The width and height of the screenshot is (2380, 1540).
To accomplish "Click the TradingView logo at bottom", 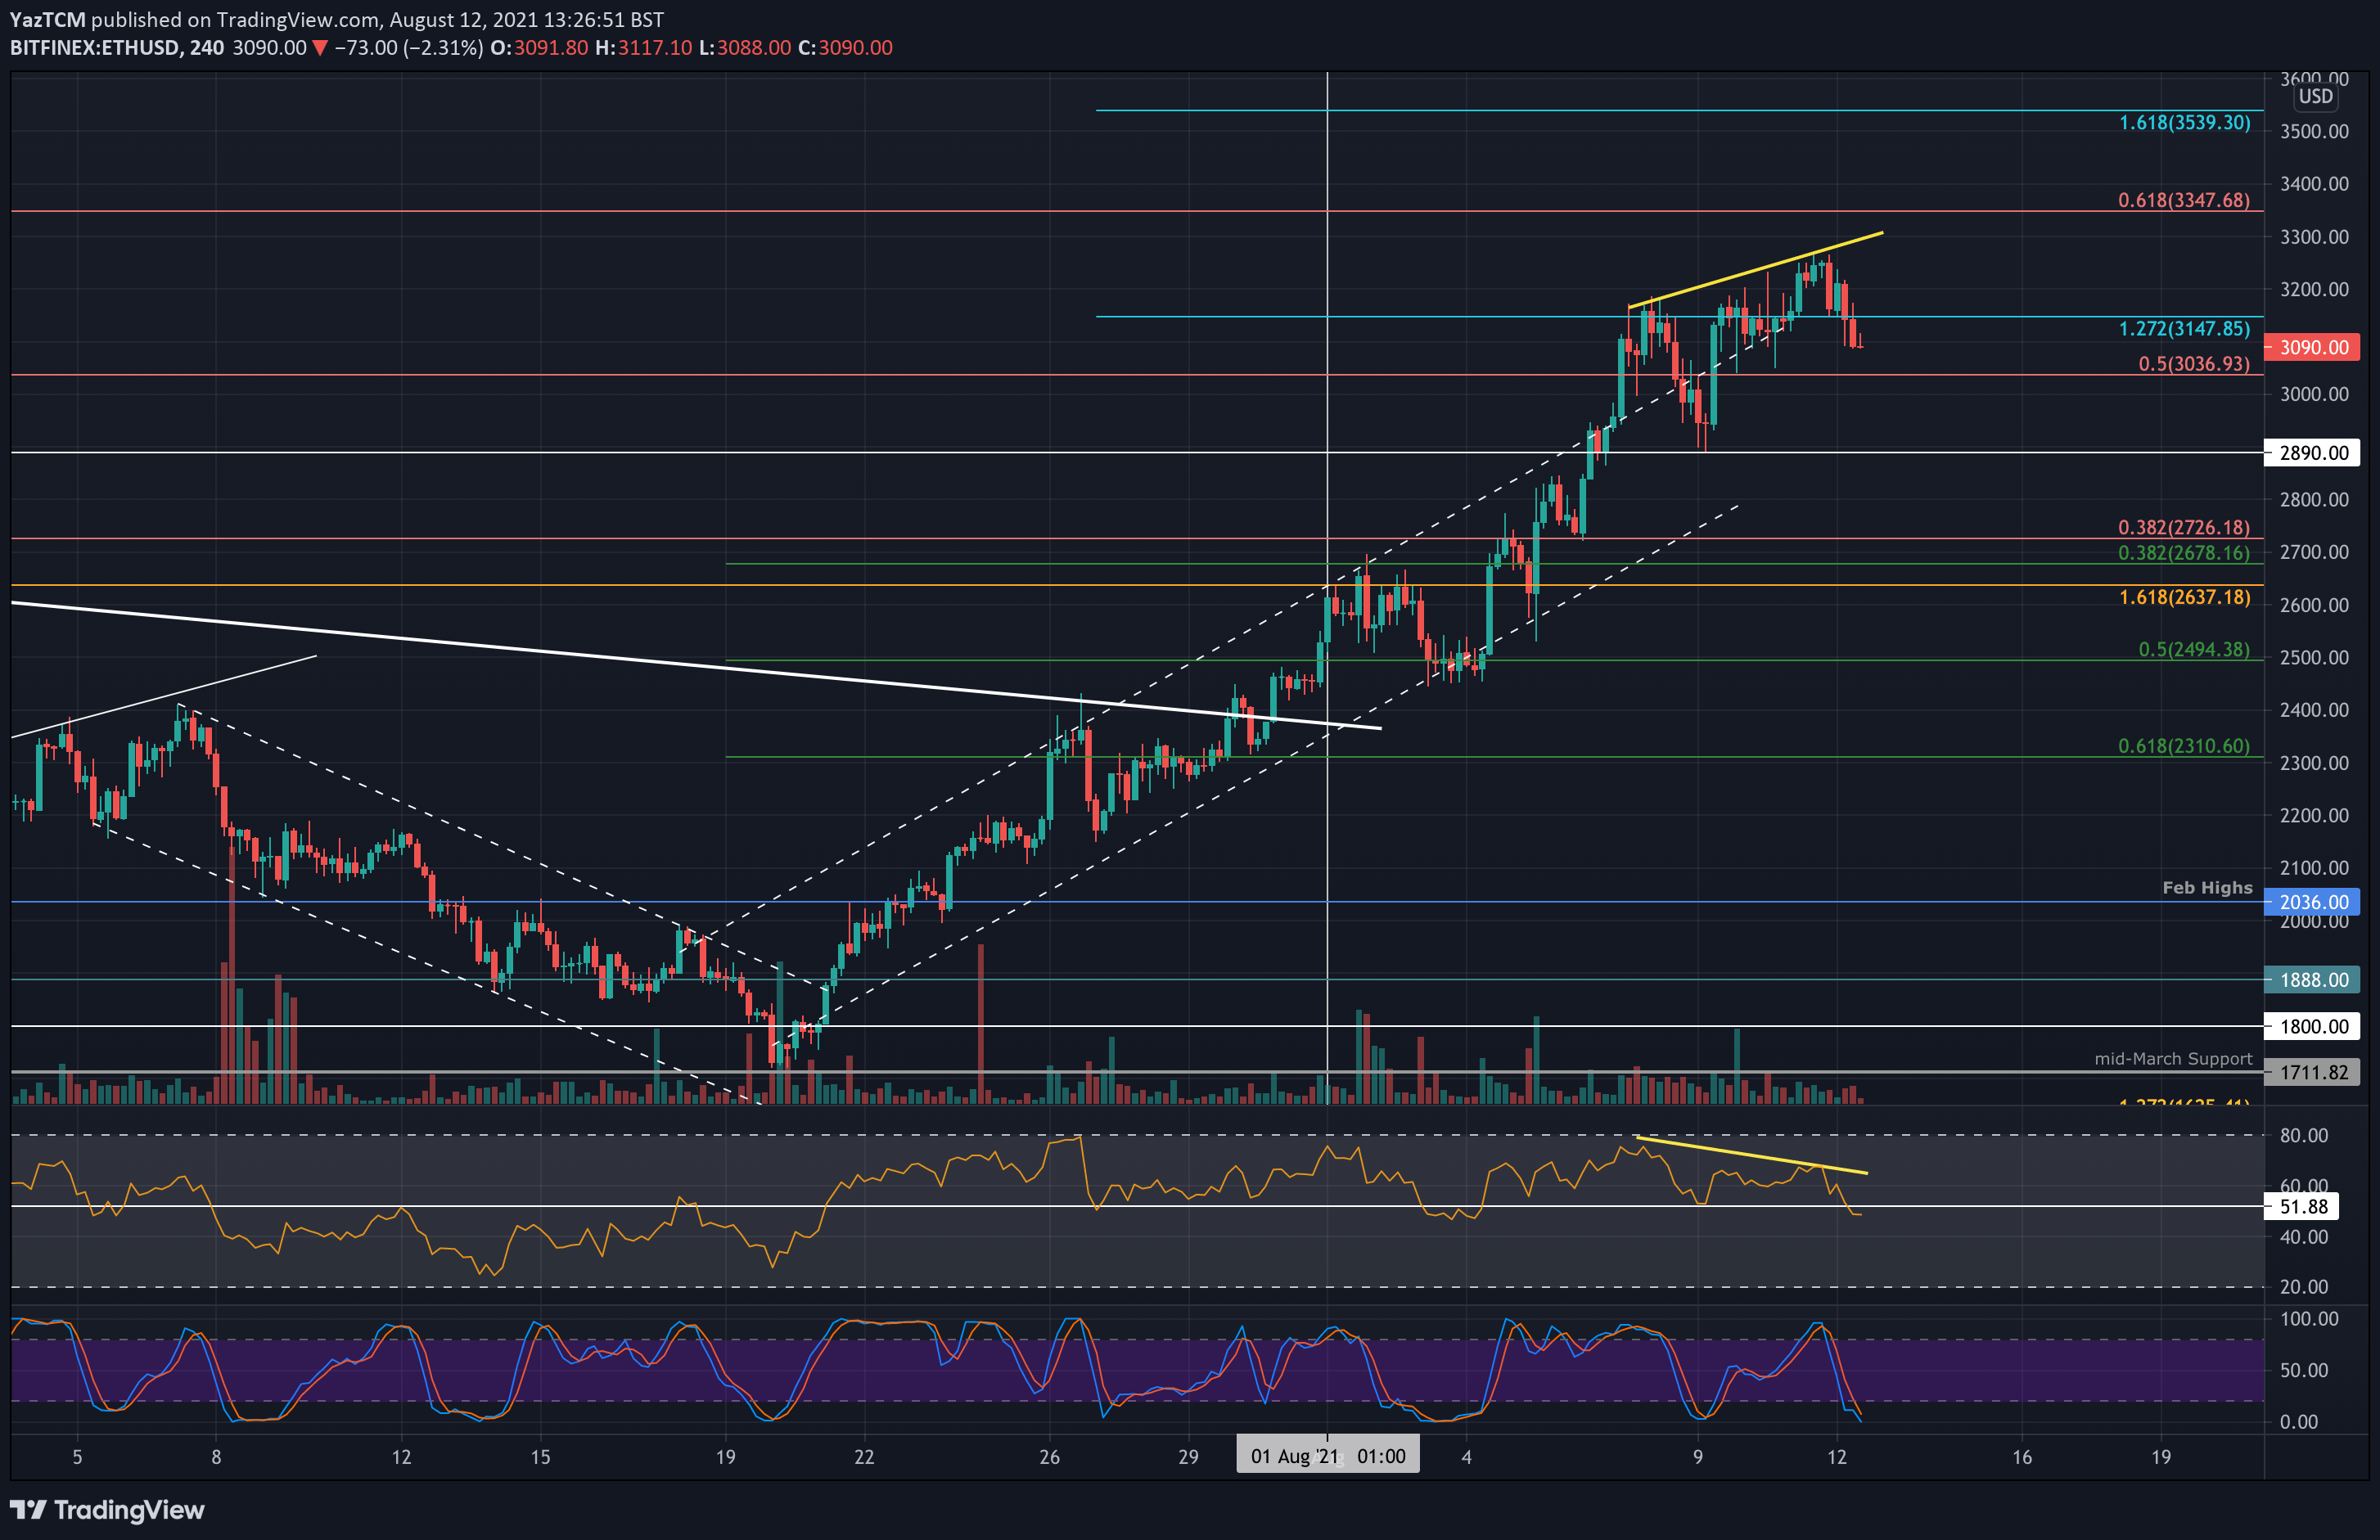I will [107, 1509].
